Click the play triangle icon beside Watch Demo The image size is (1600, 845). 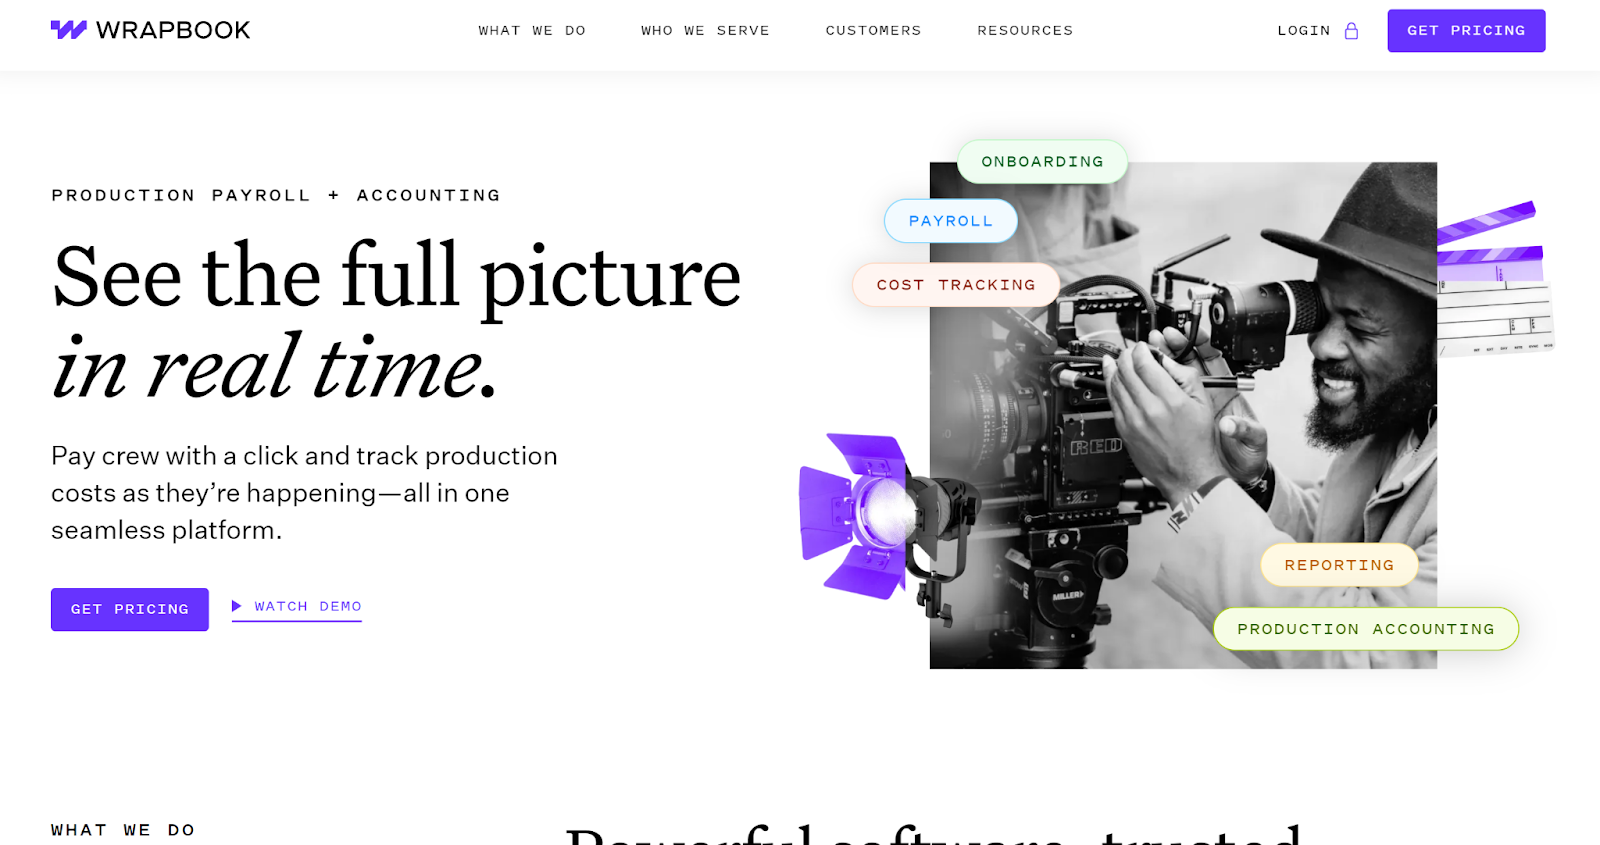click(237, 606)
